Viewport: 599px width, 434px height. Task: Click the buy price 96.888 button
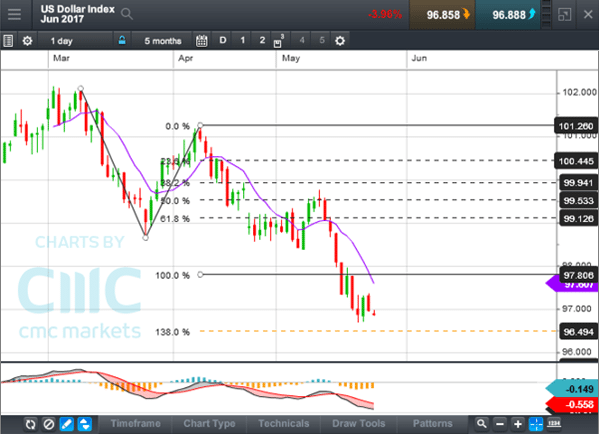(508, 15)
